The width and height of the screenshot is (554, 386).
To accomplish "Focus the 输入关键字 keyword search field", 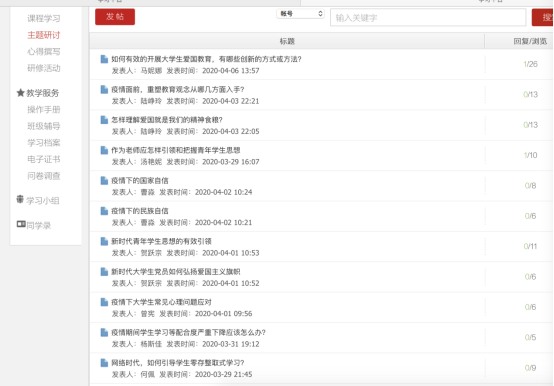I will click(428, 18).
